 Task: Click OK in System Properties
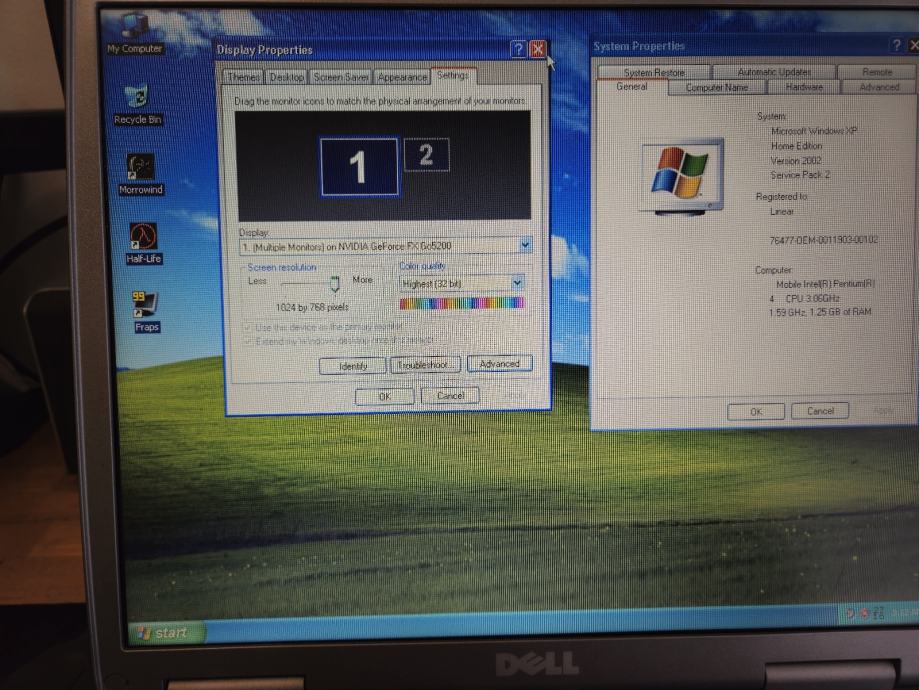[756, 412]
